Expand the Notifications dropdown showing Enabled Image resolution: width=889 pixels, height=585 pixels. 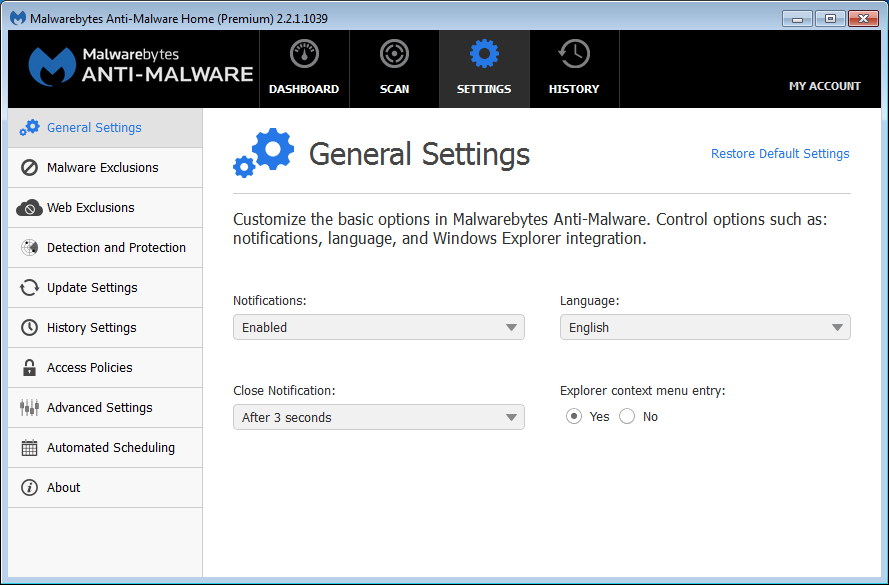coord(379,327)
